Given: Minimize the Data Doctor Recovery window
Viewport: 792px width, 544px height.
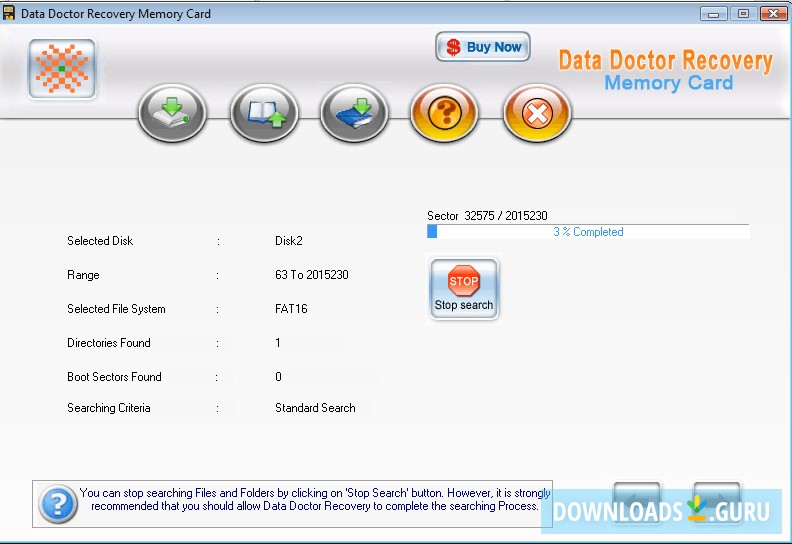Looking at the screenshot, I should 713,14.
